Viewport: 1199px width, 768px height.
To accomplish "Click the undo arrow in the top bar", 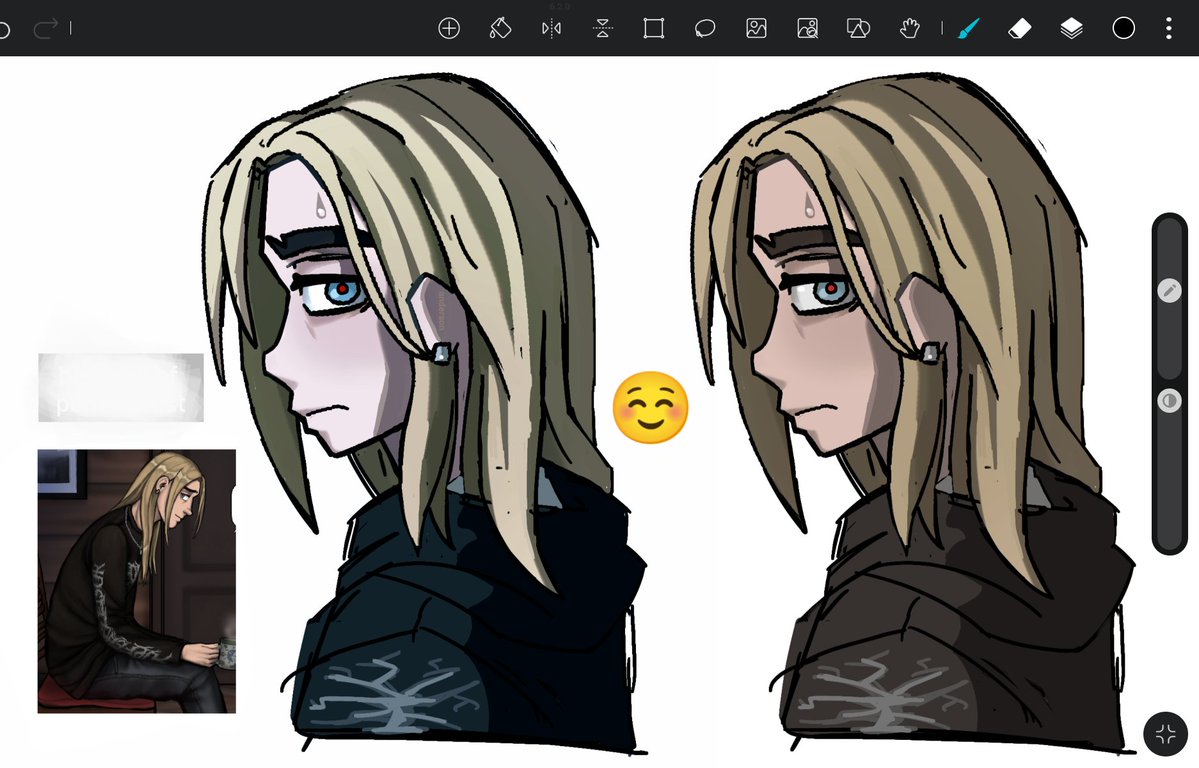I will (4, 30).
